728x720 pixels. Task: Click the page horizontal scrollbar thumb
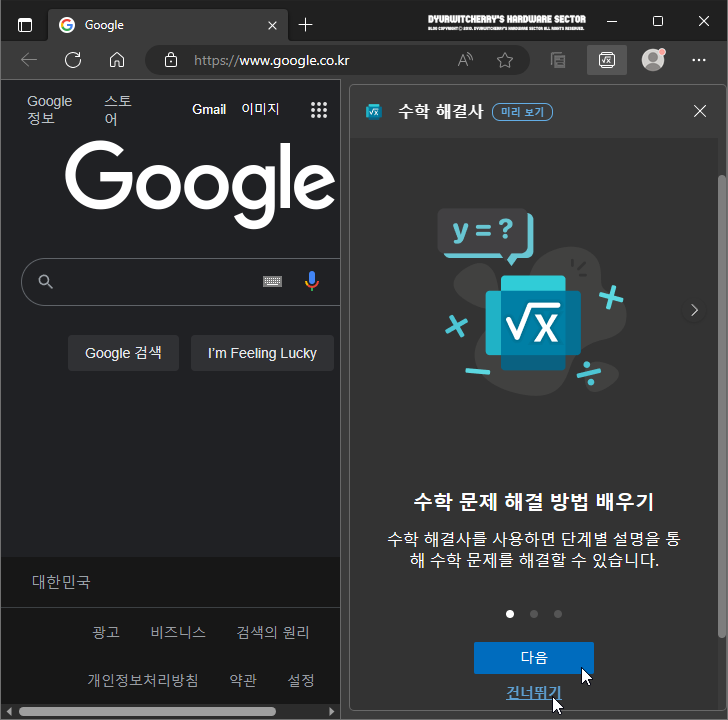[x=147, y=712]
